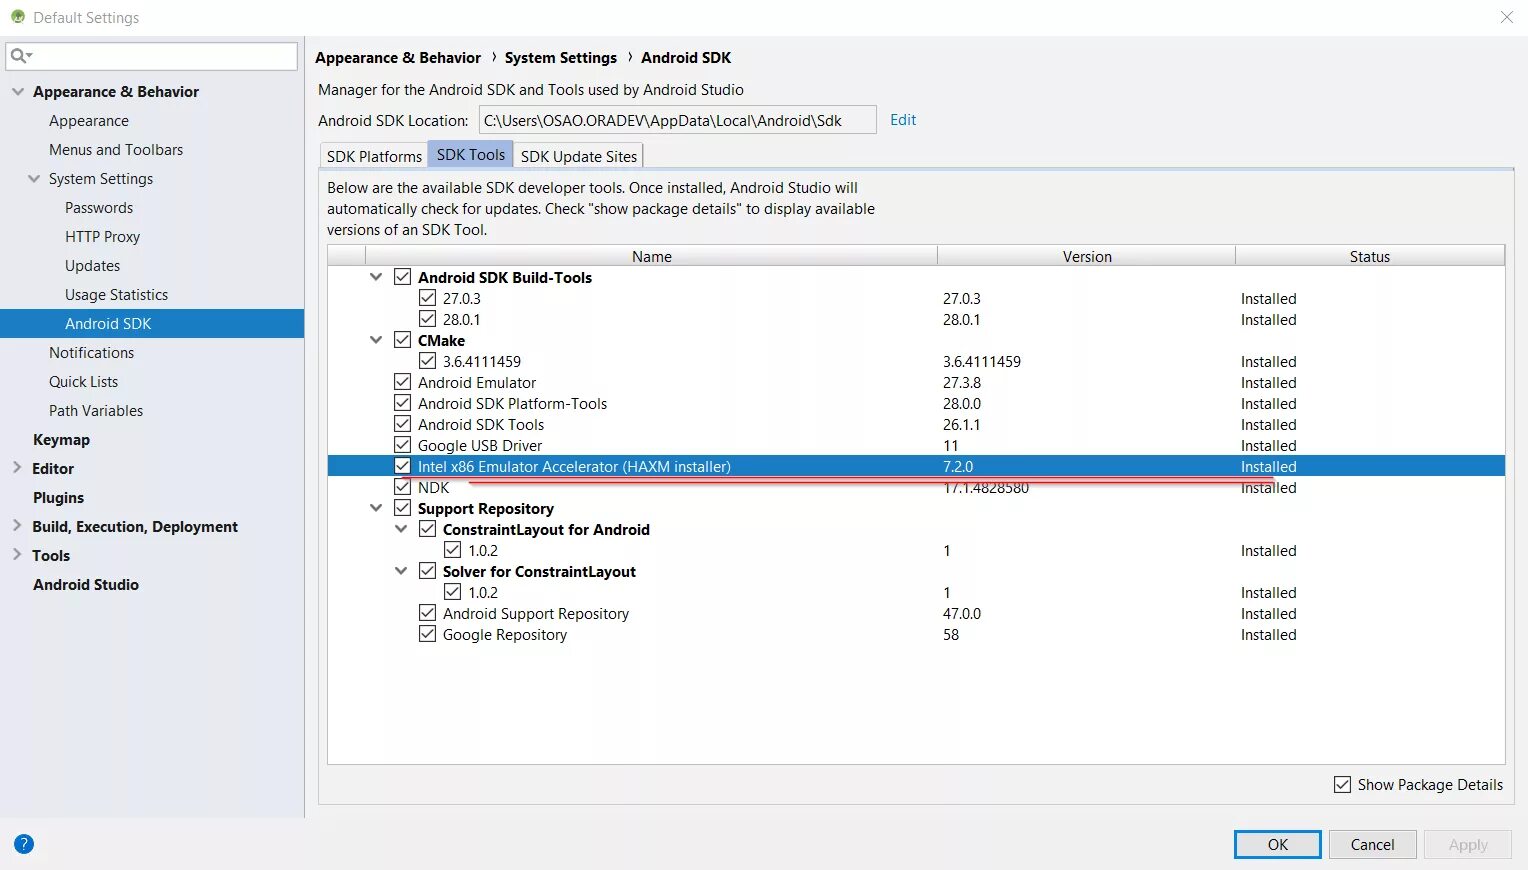Viewport: 1528px width, 870px height.
Task: Open the SDK Update Sites tab
Action: point(578,156)
